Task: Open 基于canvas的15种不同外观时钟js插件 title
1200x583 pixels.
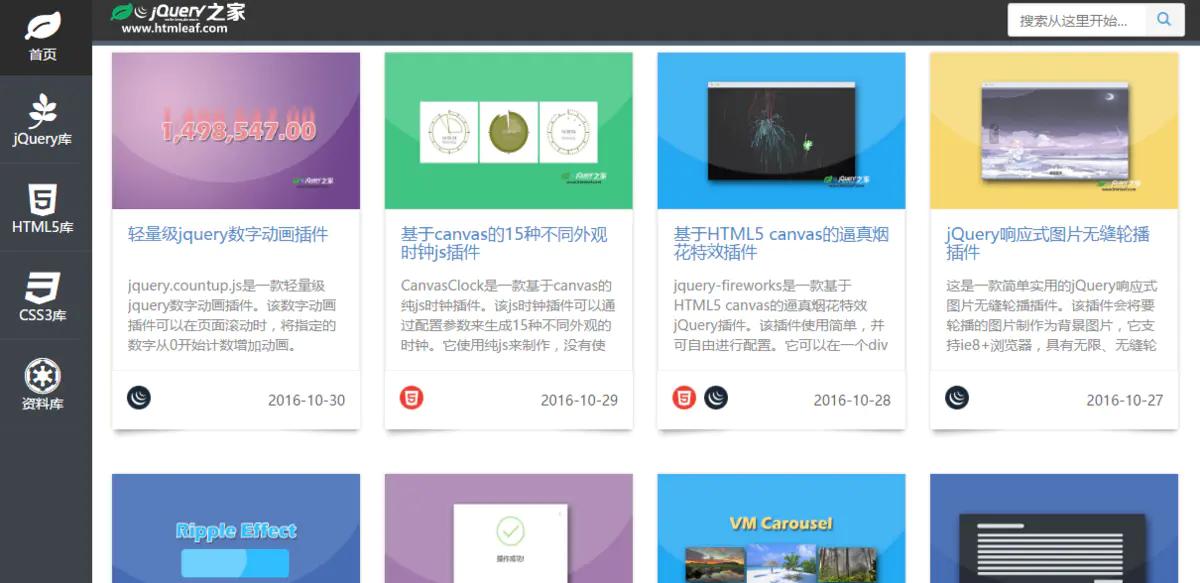Action: [x=504, y=244]
